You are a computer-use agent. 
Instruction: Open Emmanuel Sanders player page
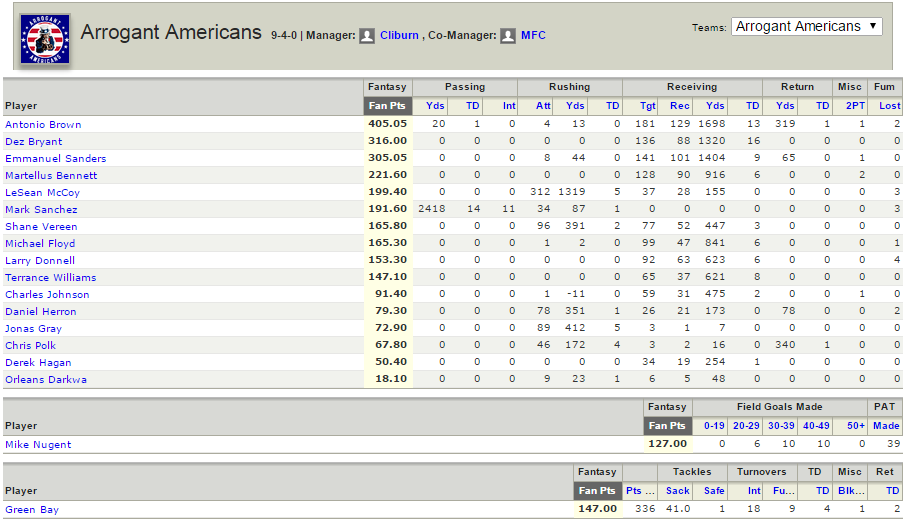click(56, 159)
